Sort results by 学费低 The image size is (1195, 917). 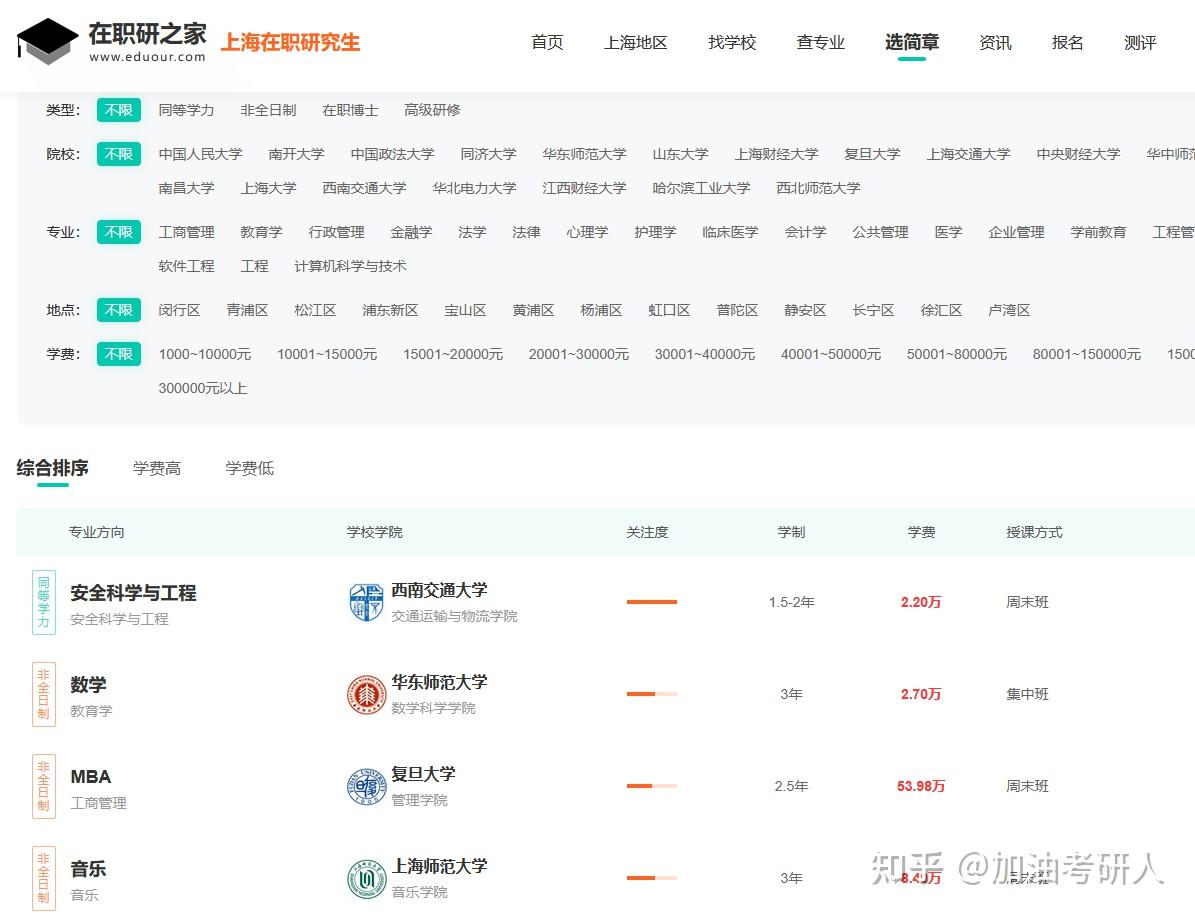click(x=249, y=469)
